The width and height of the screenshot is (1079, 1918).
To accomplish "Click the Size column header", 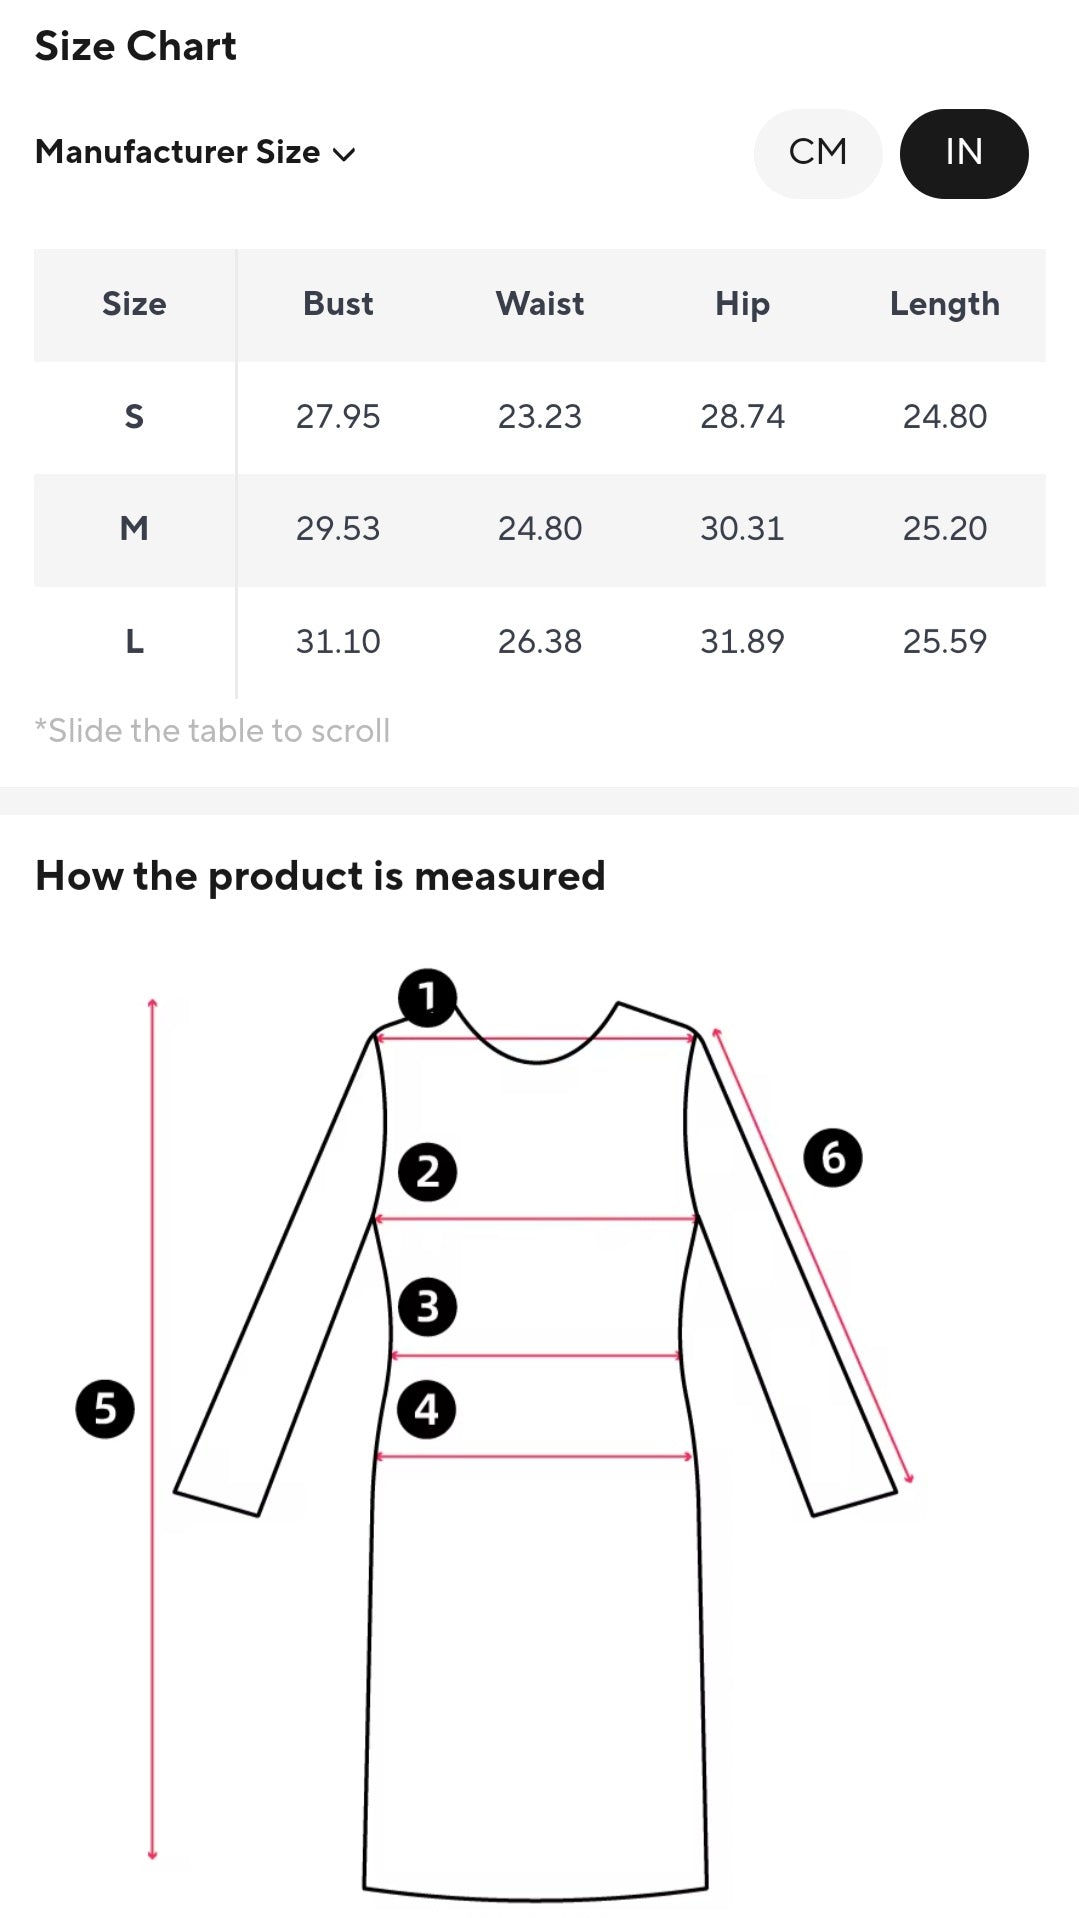I will click(134, 304).
